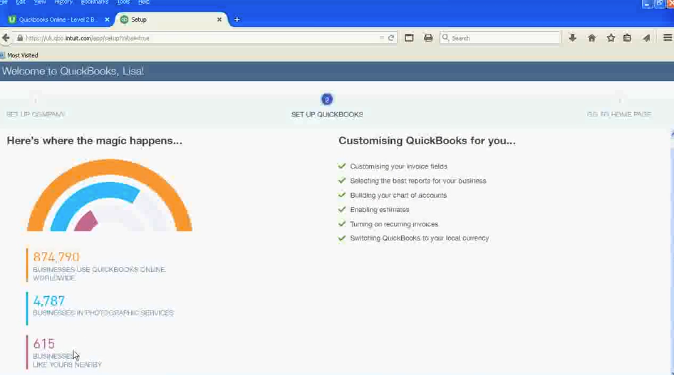Switch to the QuickBooks Online - Level 2 tab

pyautogui.click(x=58, y=19)
